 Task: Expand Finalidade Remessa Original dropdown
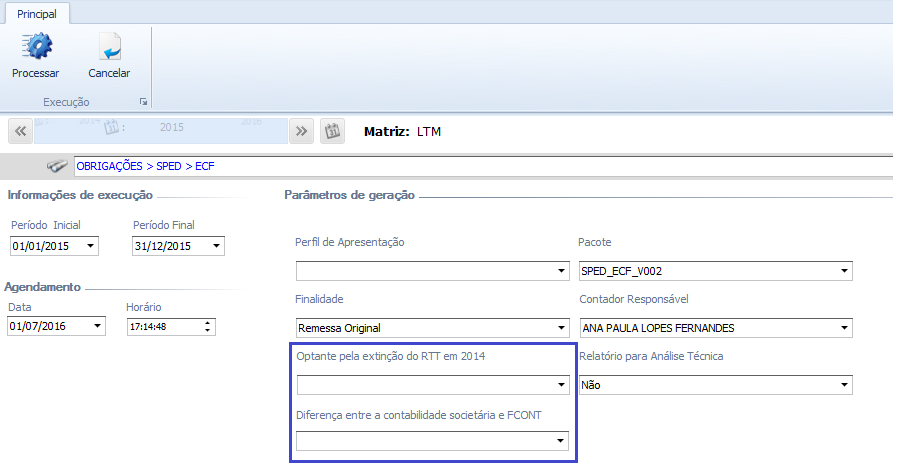pos(561,328)
